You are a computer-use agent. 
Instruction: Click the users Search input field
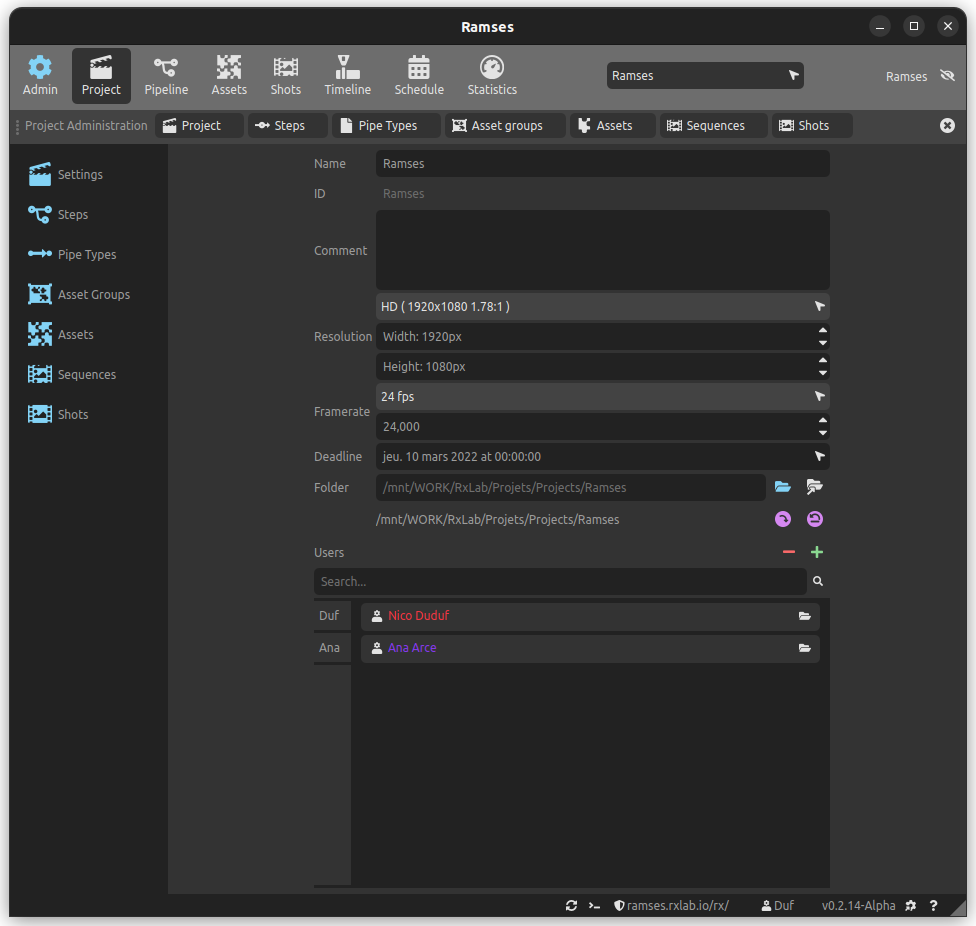(560, 581)
